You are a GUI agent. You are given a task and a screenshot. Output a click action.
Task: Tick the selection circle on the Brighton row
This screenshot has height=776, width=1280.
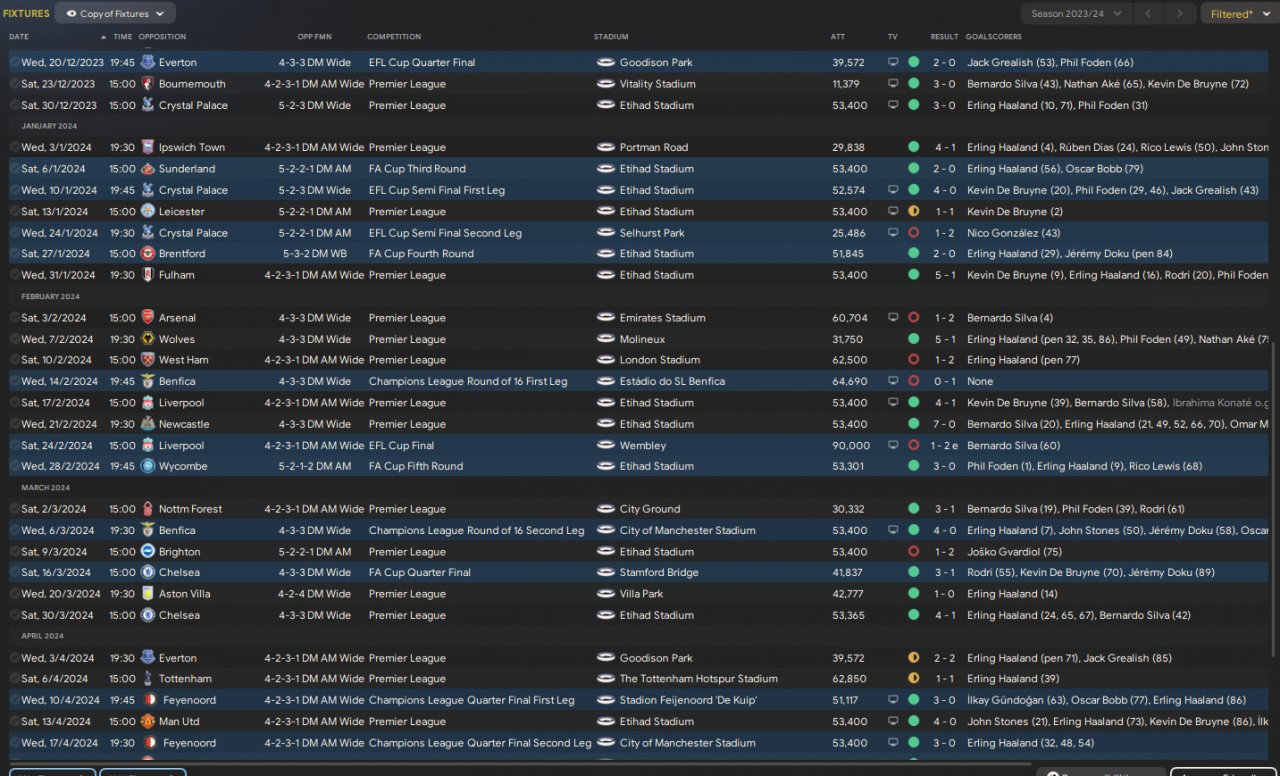coord(14,552)
